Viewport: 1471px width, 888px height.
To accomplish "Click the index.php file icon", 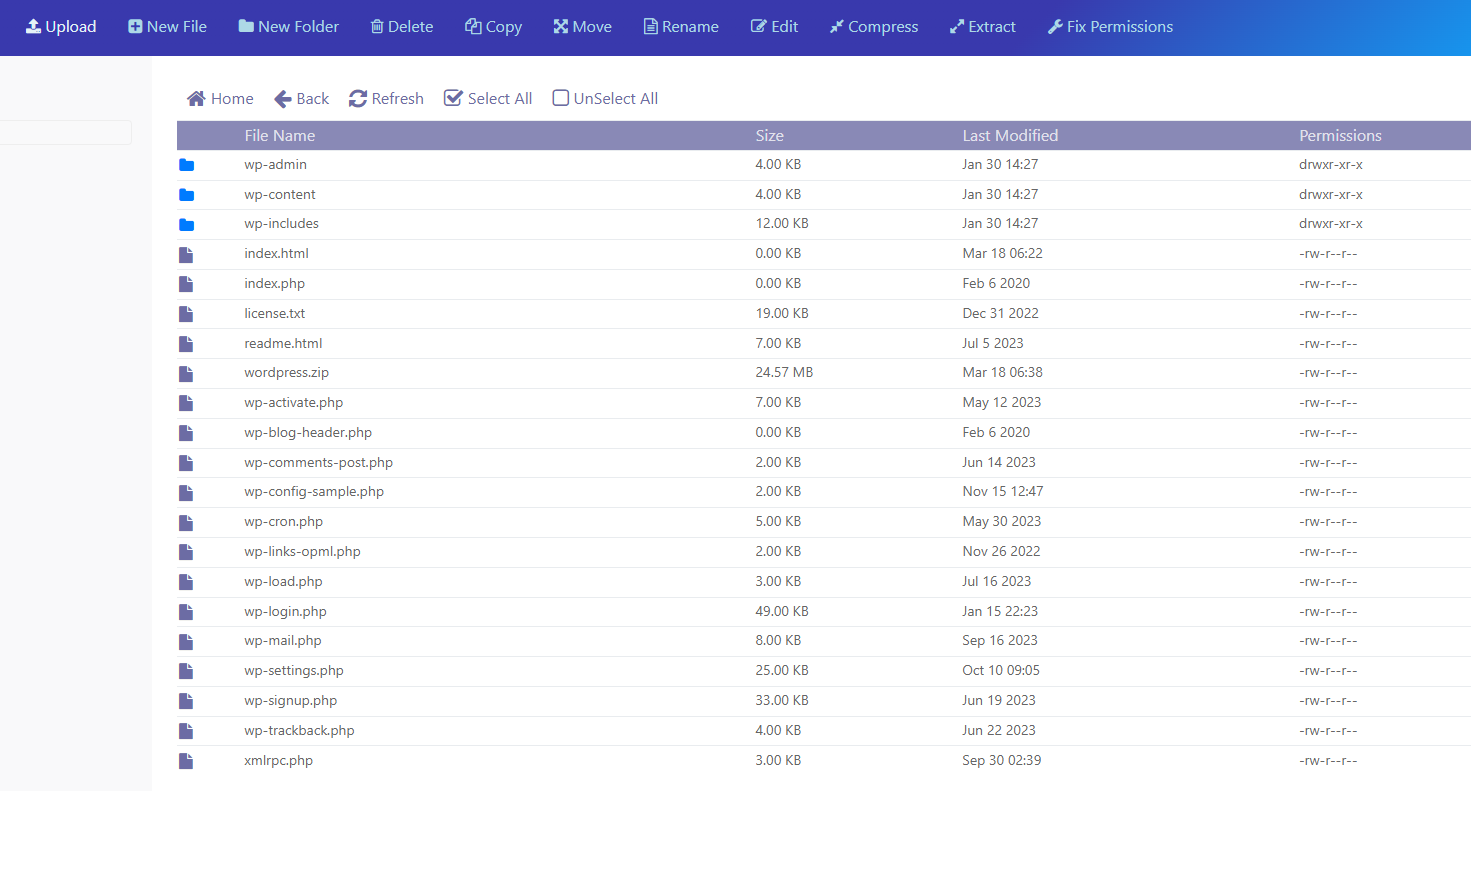I will coord(186,284).
